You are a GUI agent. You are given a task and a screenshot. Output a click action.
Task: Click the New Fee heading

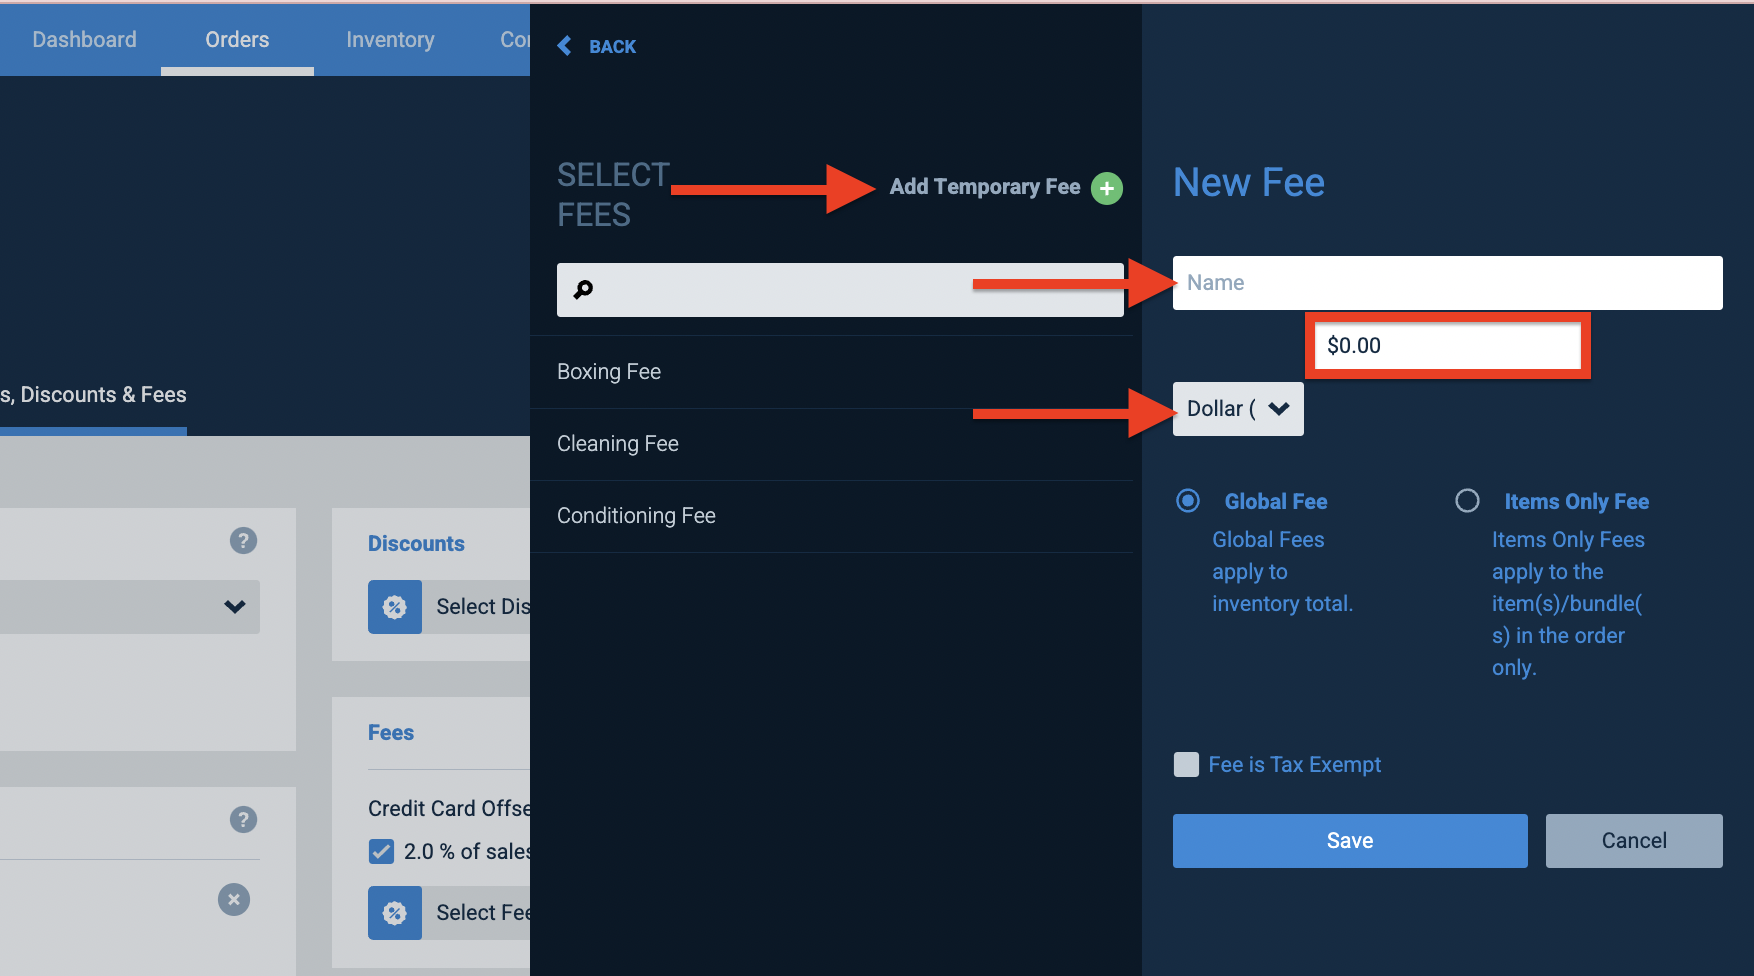[x=1249, y=183]
